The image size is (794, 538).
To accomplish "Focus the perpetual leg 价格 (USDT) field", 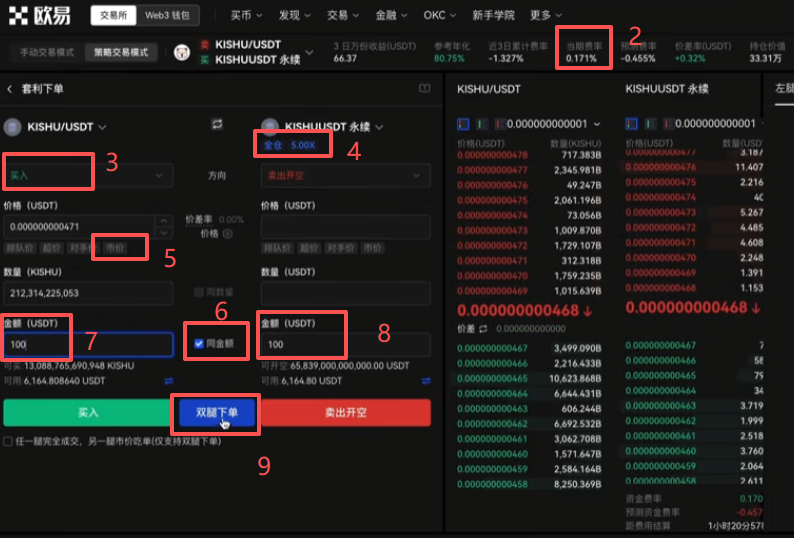I will click(x=346, y=226).
